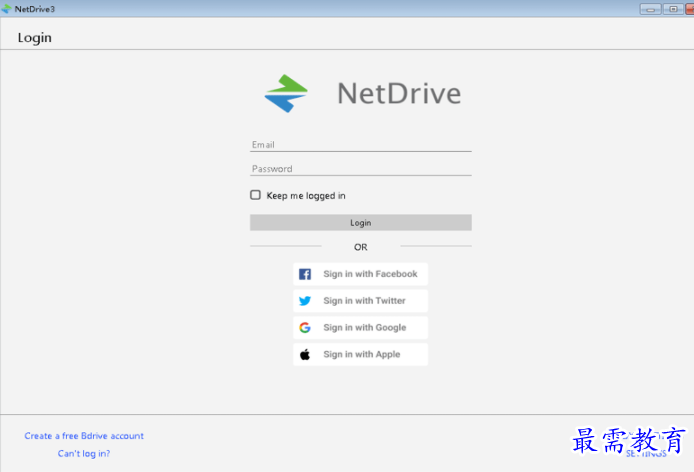Click the Apple logo icon
694x472 pixels.
(305, 355)
